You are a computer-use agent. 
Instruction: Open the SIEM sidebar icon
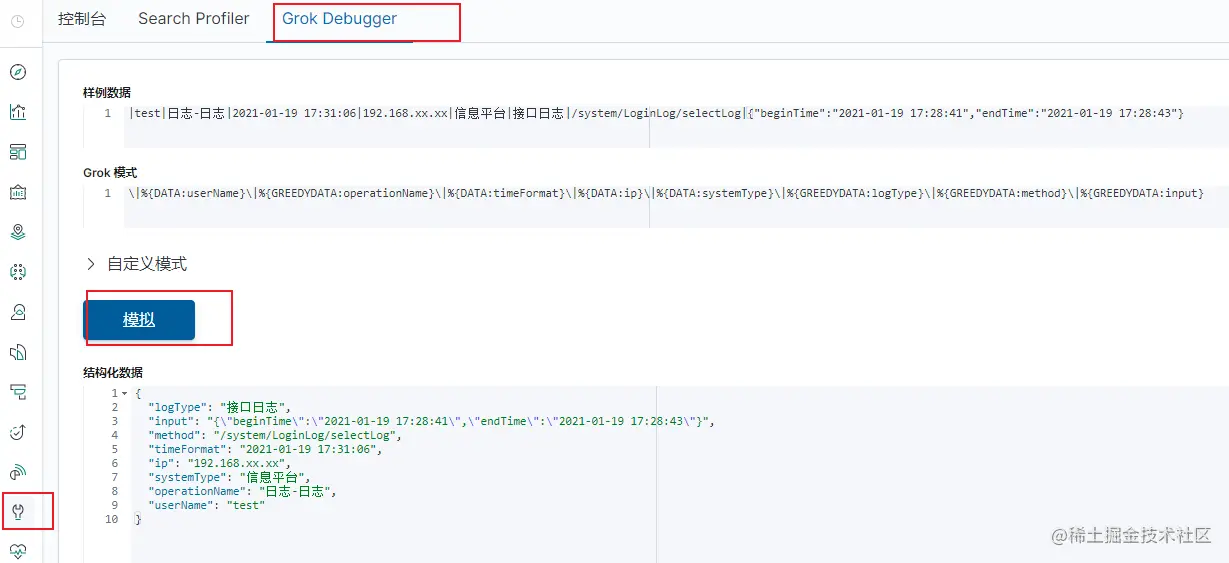click(17, 472)
